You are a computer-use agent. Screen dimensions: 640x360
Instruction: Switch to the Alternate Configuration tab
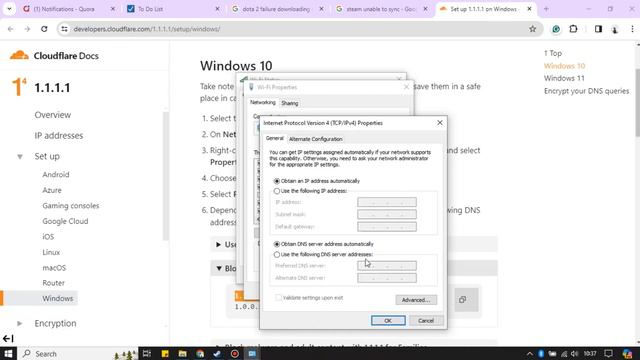click(316, 139)
